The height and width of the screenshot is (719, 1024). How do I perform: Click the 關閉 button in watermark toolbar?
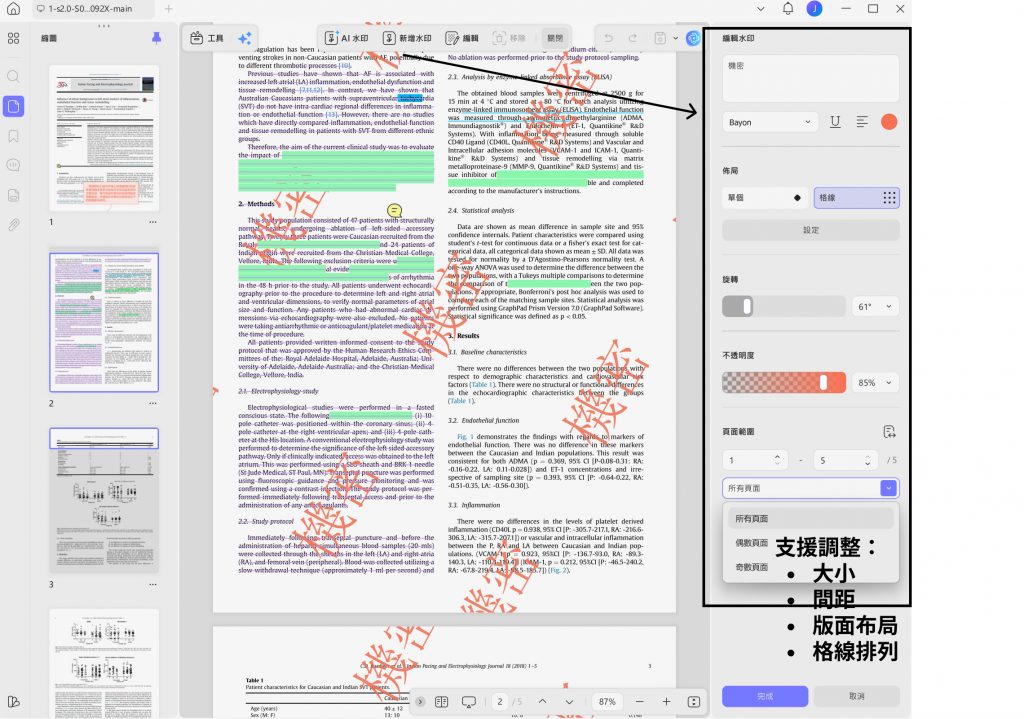click(555, 39)
